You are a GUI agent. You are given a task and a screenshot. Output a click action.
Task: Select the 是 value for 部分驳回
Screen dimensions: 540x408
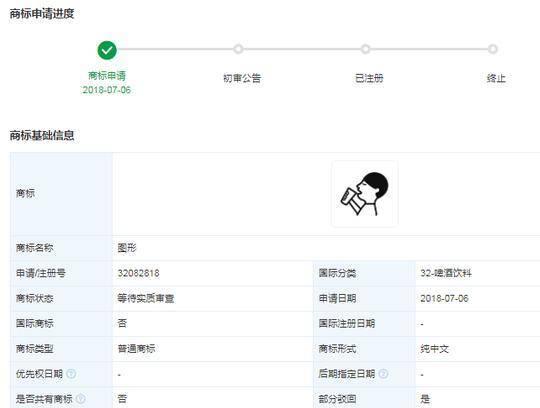click(x=425, y=399)
